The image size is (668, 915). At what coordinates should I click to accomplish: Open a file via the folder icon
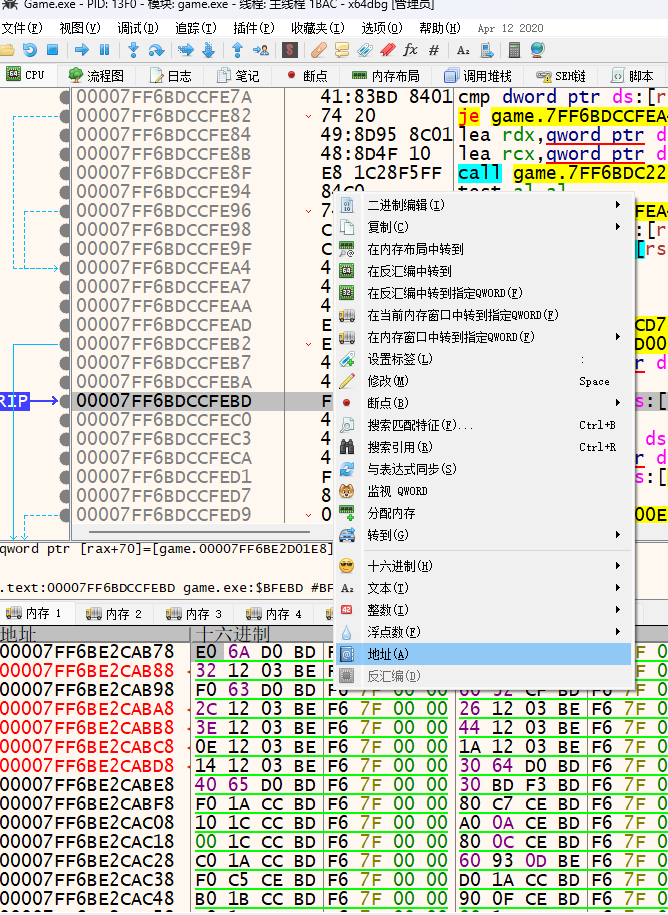[7, 50]
